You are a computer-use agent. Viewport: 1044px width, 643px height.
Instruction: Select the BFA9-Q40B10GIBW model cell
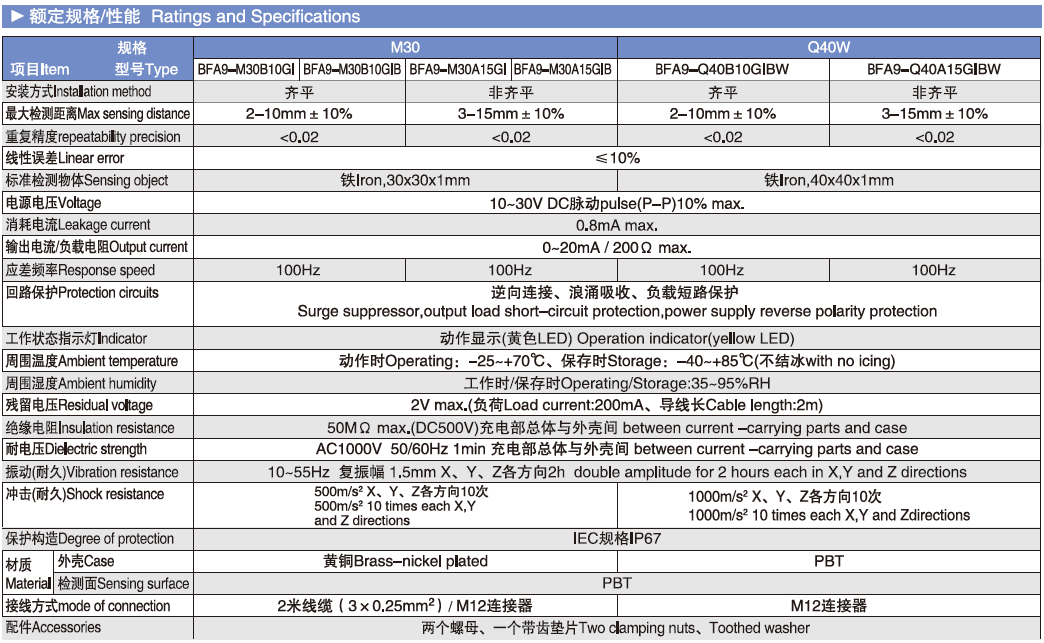[x=722, y=69]
